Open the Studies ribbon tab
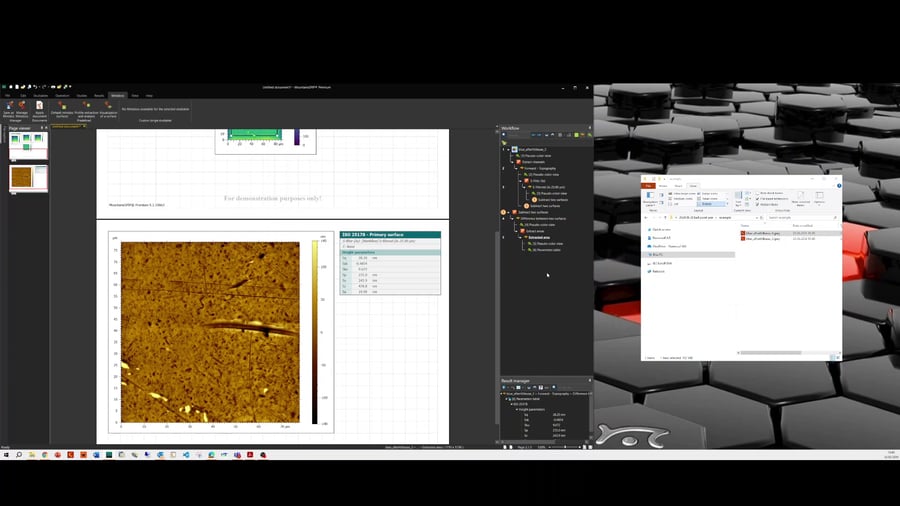Image resolution: width=900 pixels, height=506 pixels. (x=82, y=96)
